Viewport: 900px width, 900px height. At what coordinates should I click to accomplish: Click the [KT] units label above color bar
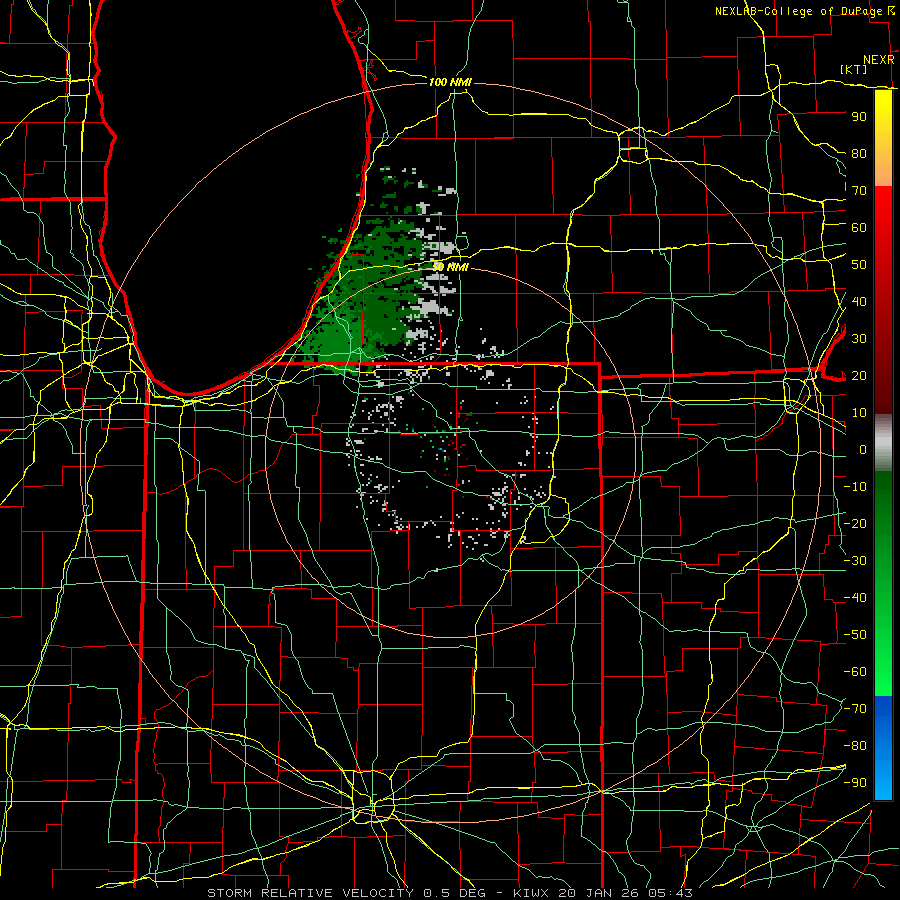tap(853, 69)
